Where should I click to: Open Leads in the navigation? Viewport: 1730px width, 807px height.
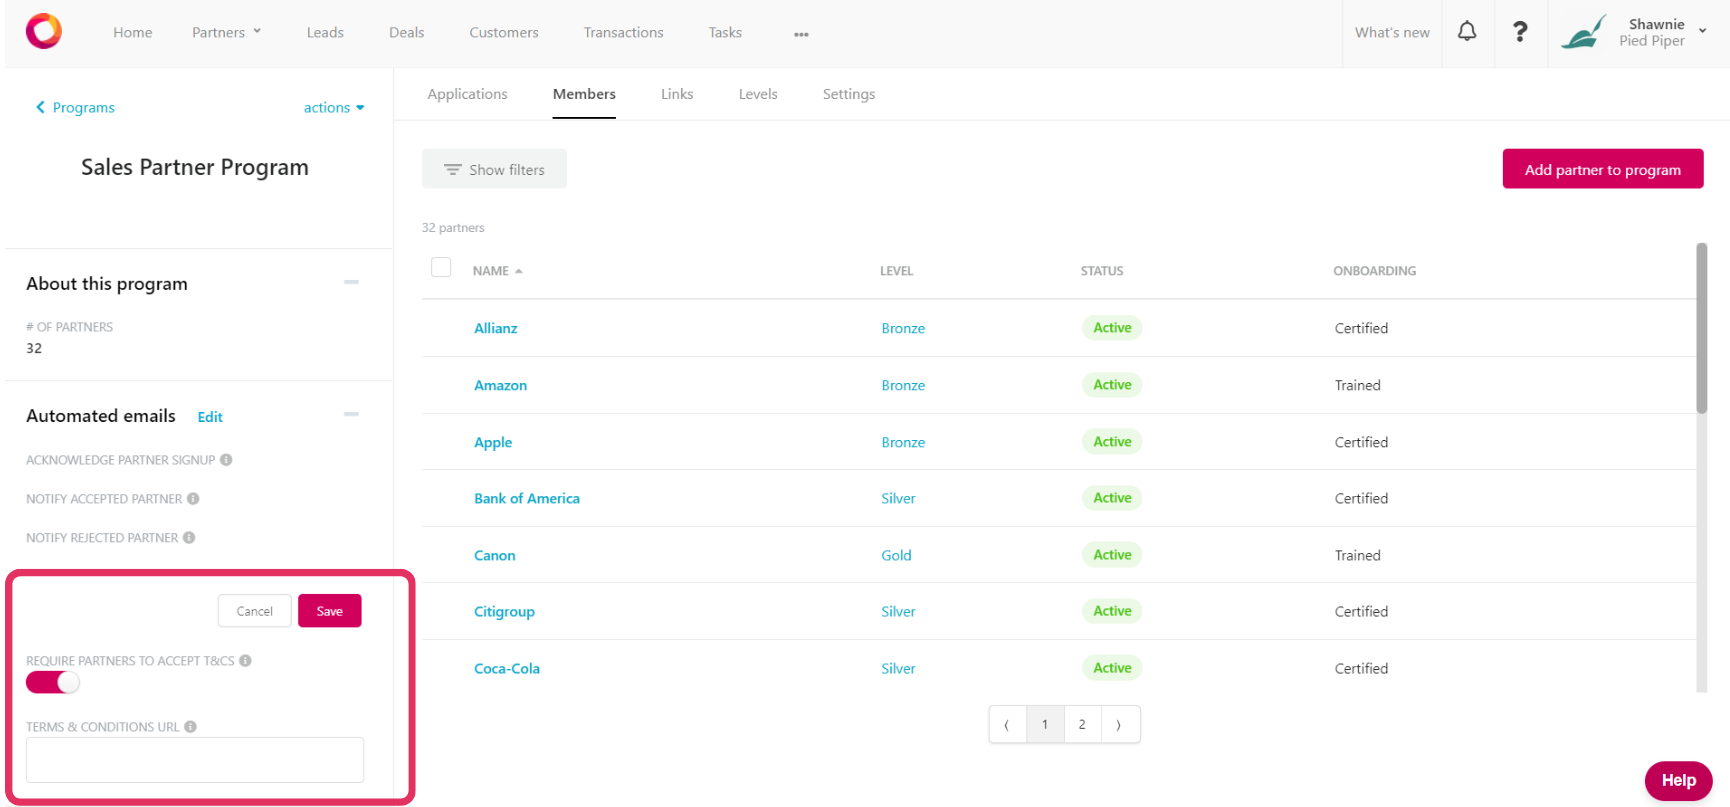[x=325, y=33]
